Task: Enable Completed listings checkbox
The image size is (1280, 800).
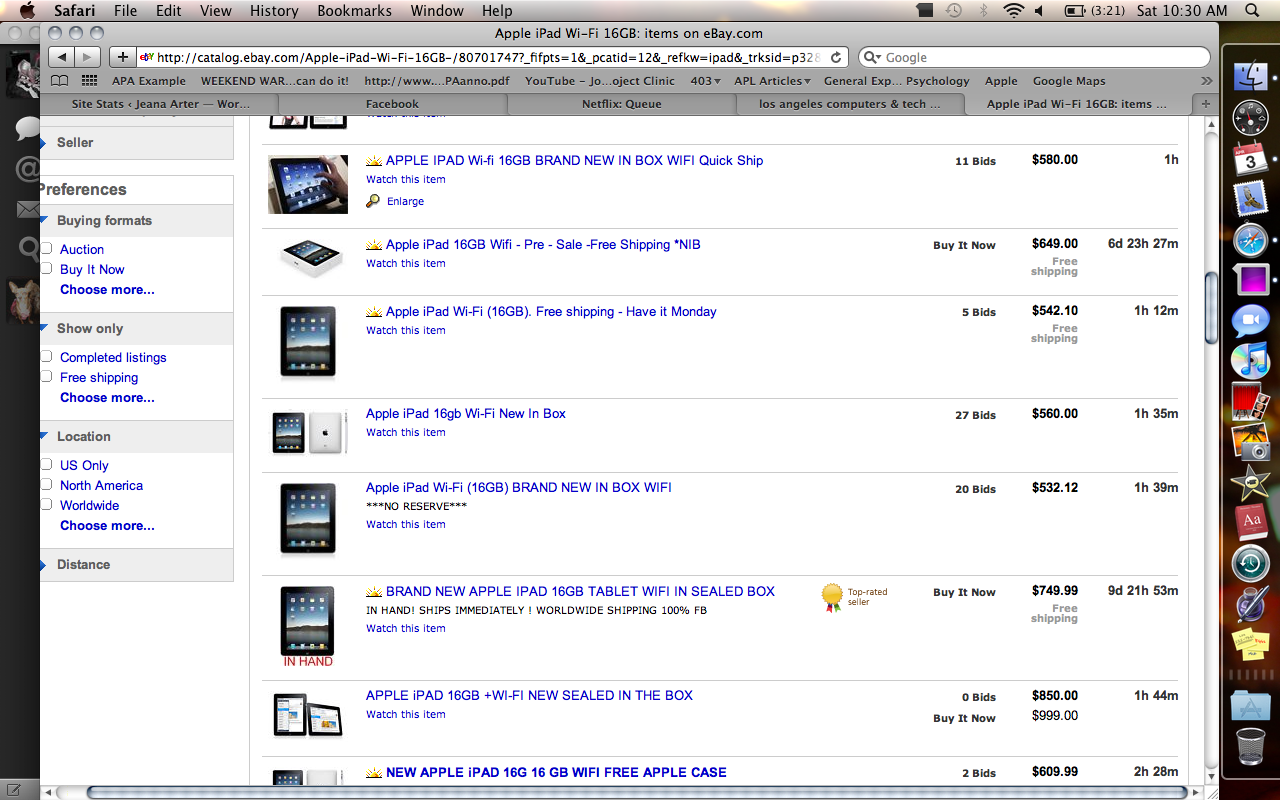Action: (x=46, y=356)
